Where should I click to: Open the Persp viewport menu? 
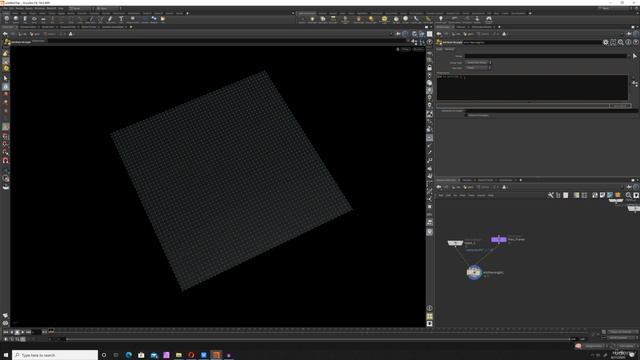point(404,49)
